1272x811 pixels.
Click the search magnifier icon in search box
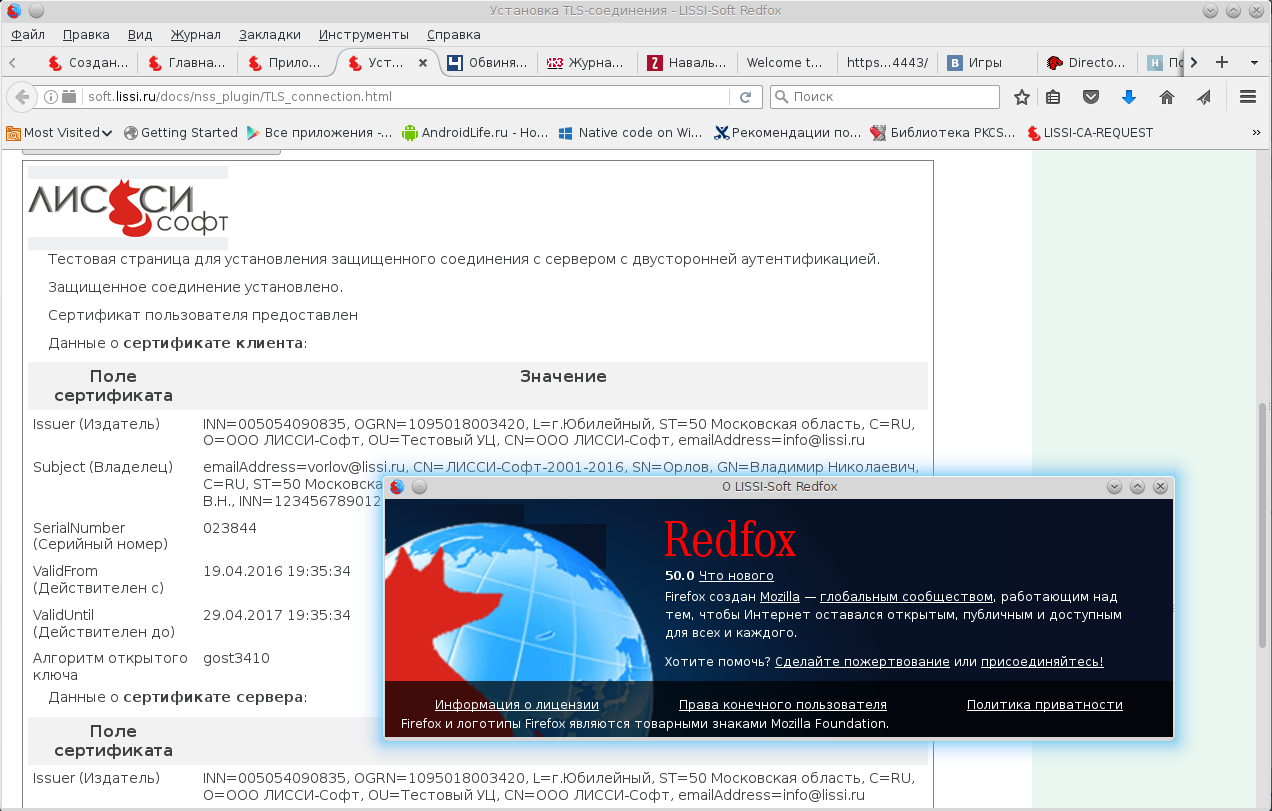click(782, 97)
